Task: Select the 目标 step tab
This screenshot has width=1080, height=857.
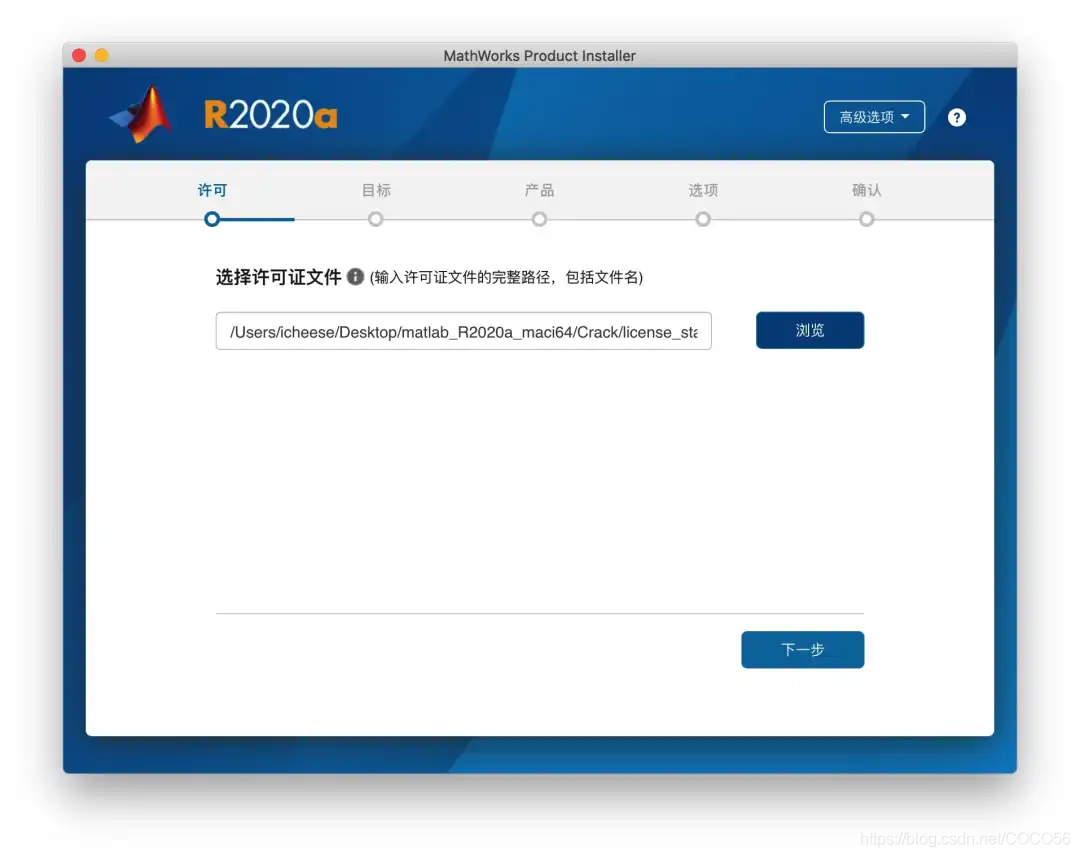Action: coord(376,190)
